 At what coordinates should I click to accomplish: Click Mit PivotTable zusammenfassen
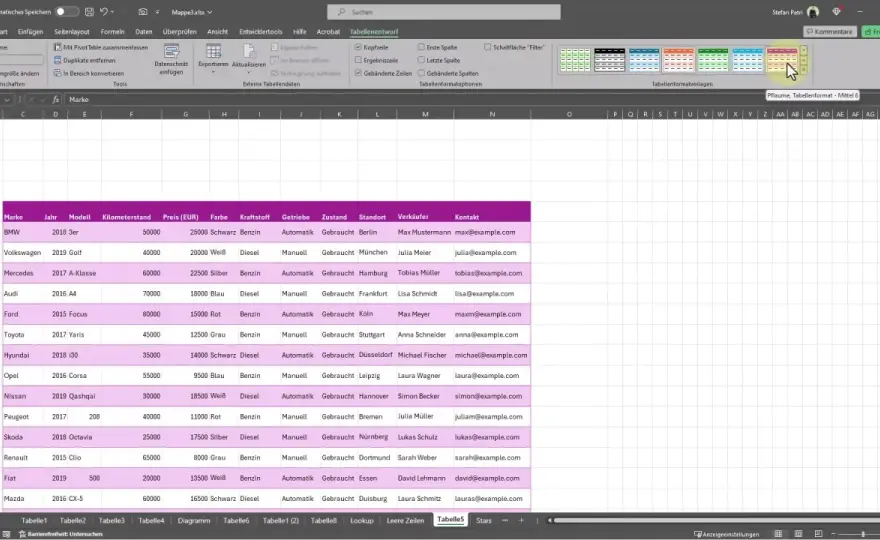[101, 47]
